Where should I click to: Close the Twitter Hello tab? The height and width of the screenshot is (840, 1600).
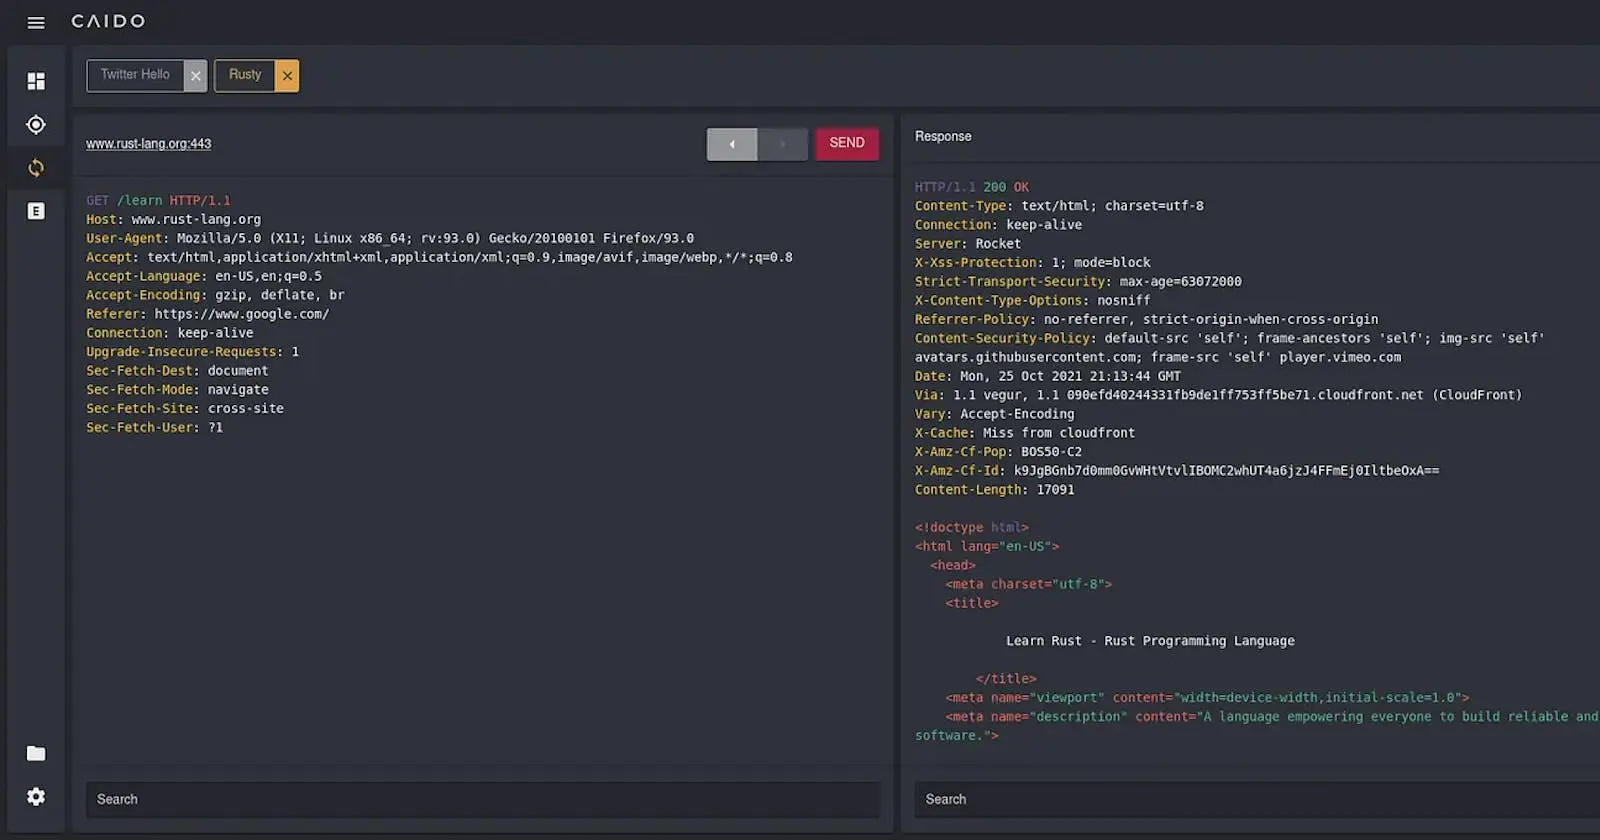tap(196, 76)
